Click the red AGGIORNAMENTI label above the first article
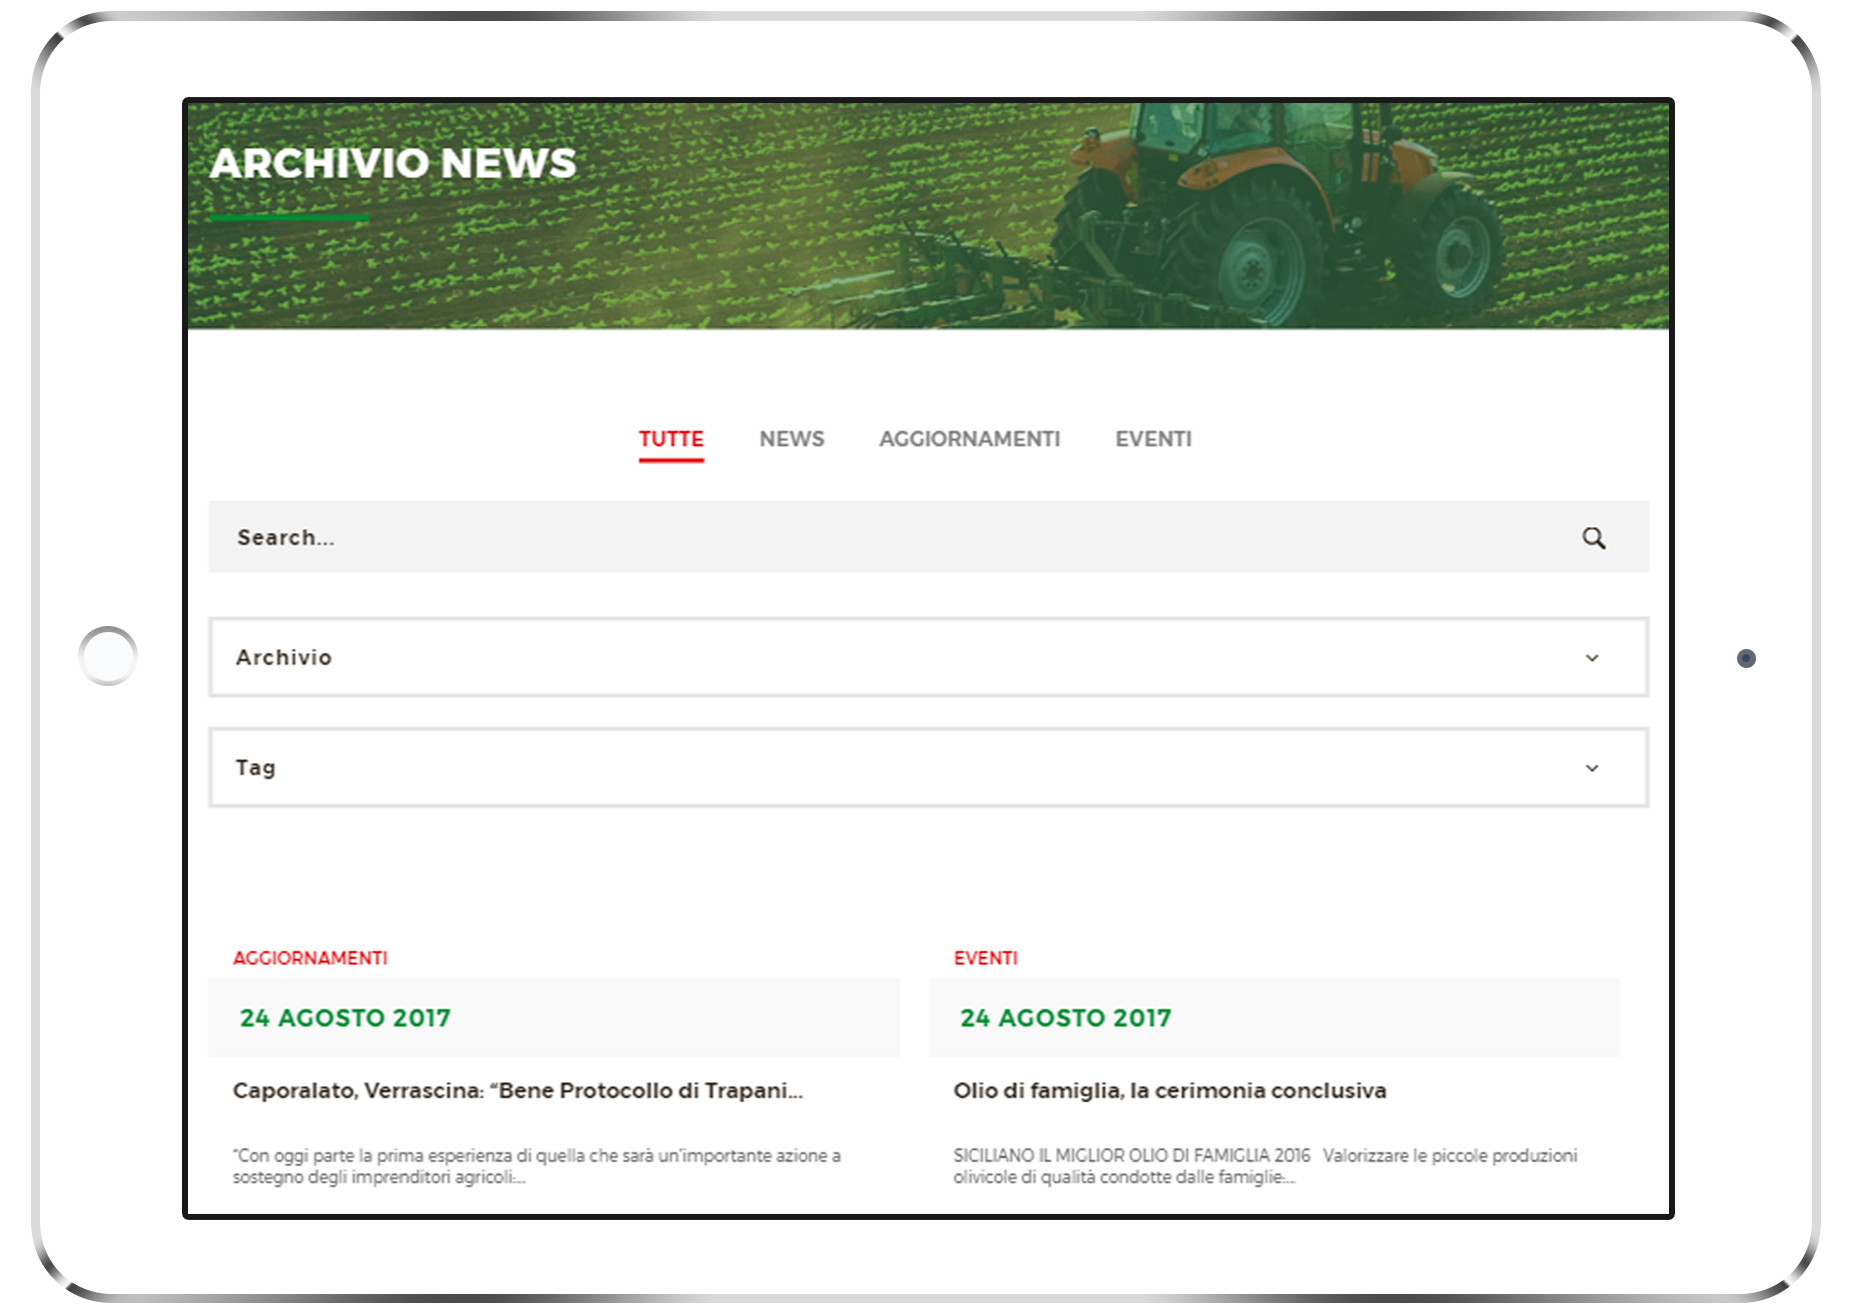Viewport: 1858px width, 1316px height. 310,958
